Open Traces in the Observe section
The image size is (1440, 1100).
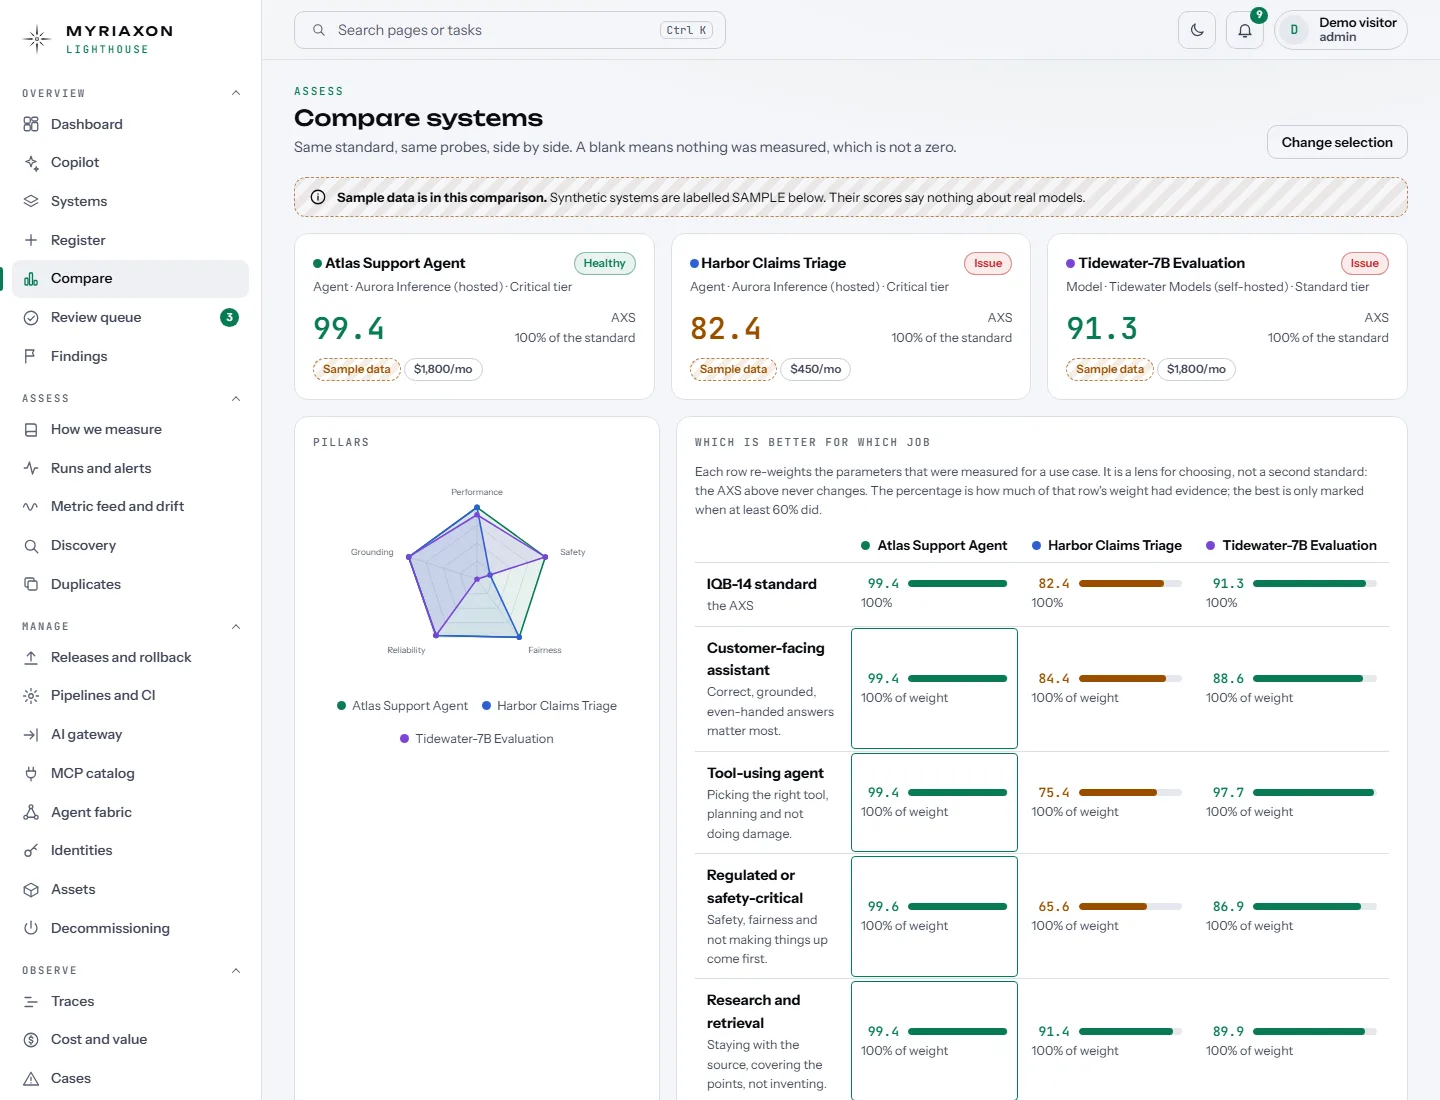[x=130, y=1002]
